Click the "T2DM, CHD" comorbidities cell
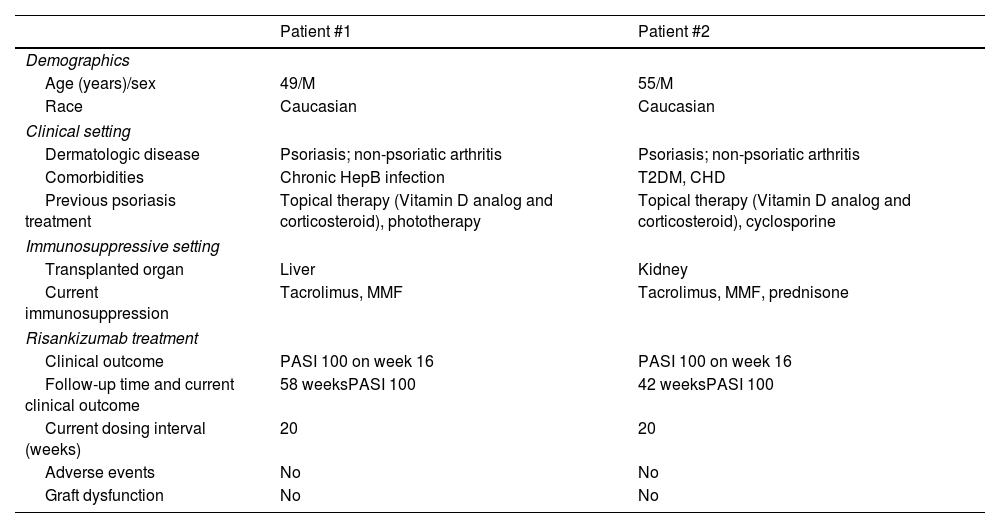 pyautogui.click(x=681, y=177)
